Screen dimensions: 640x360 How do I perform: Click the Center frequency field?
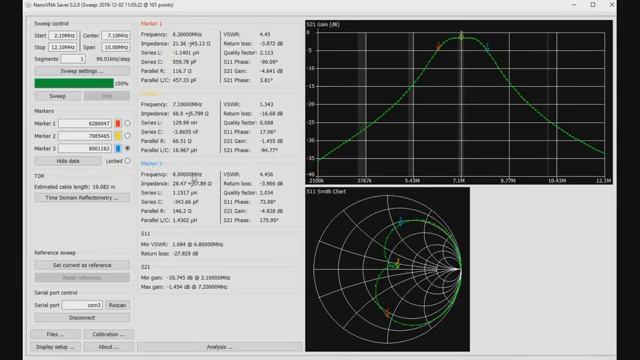coord(116,36)
